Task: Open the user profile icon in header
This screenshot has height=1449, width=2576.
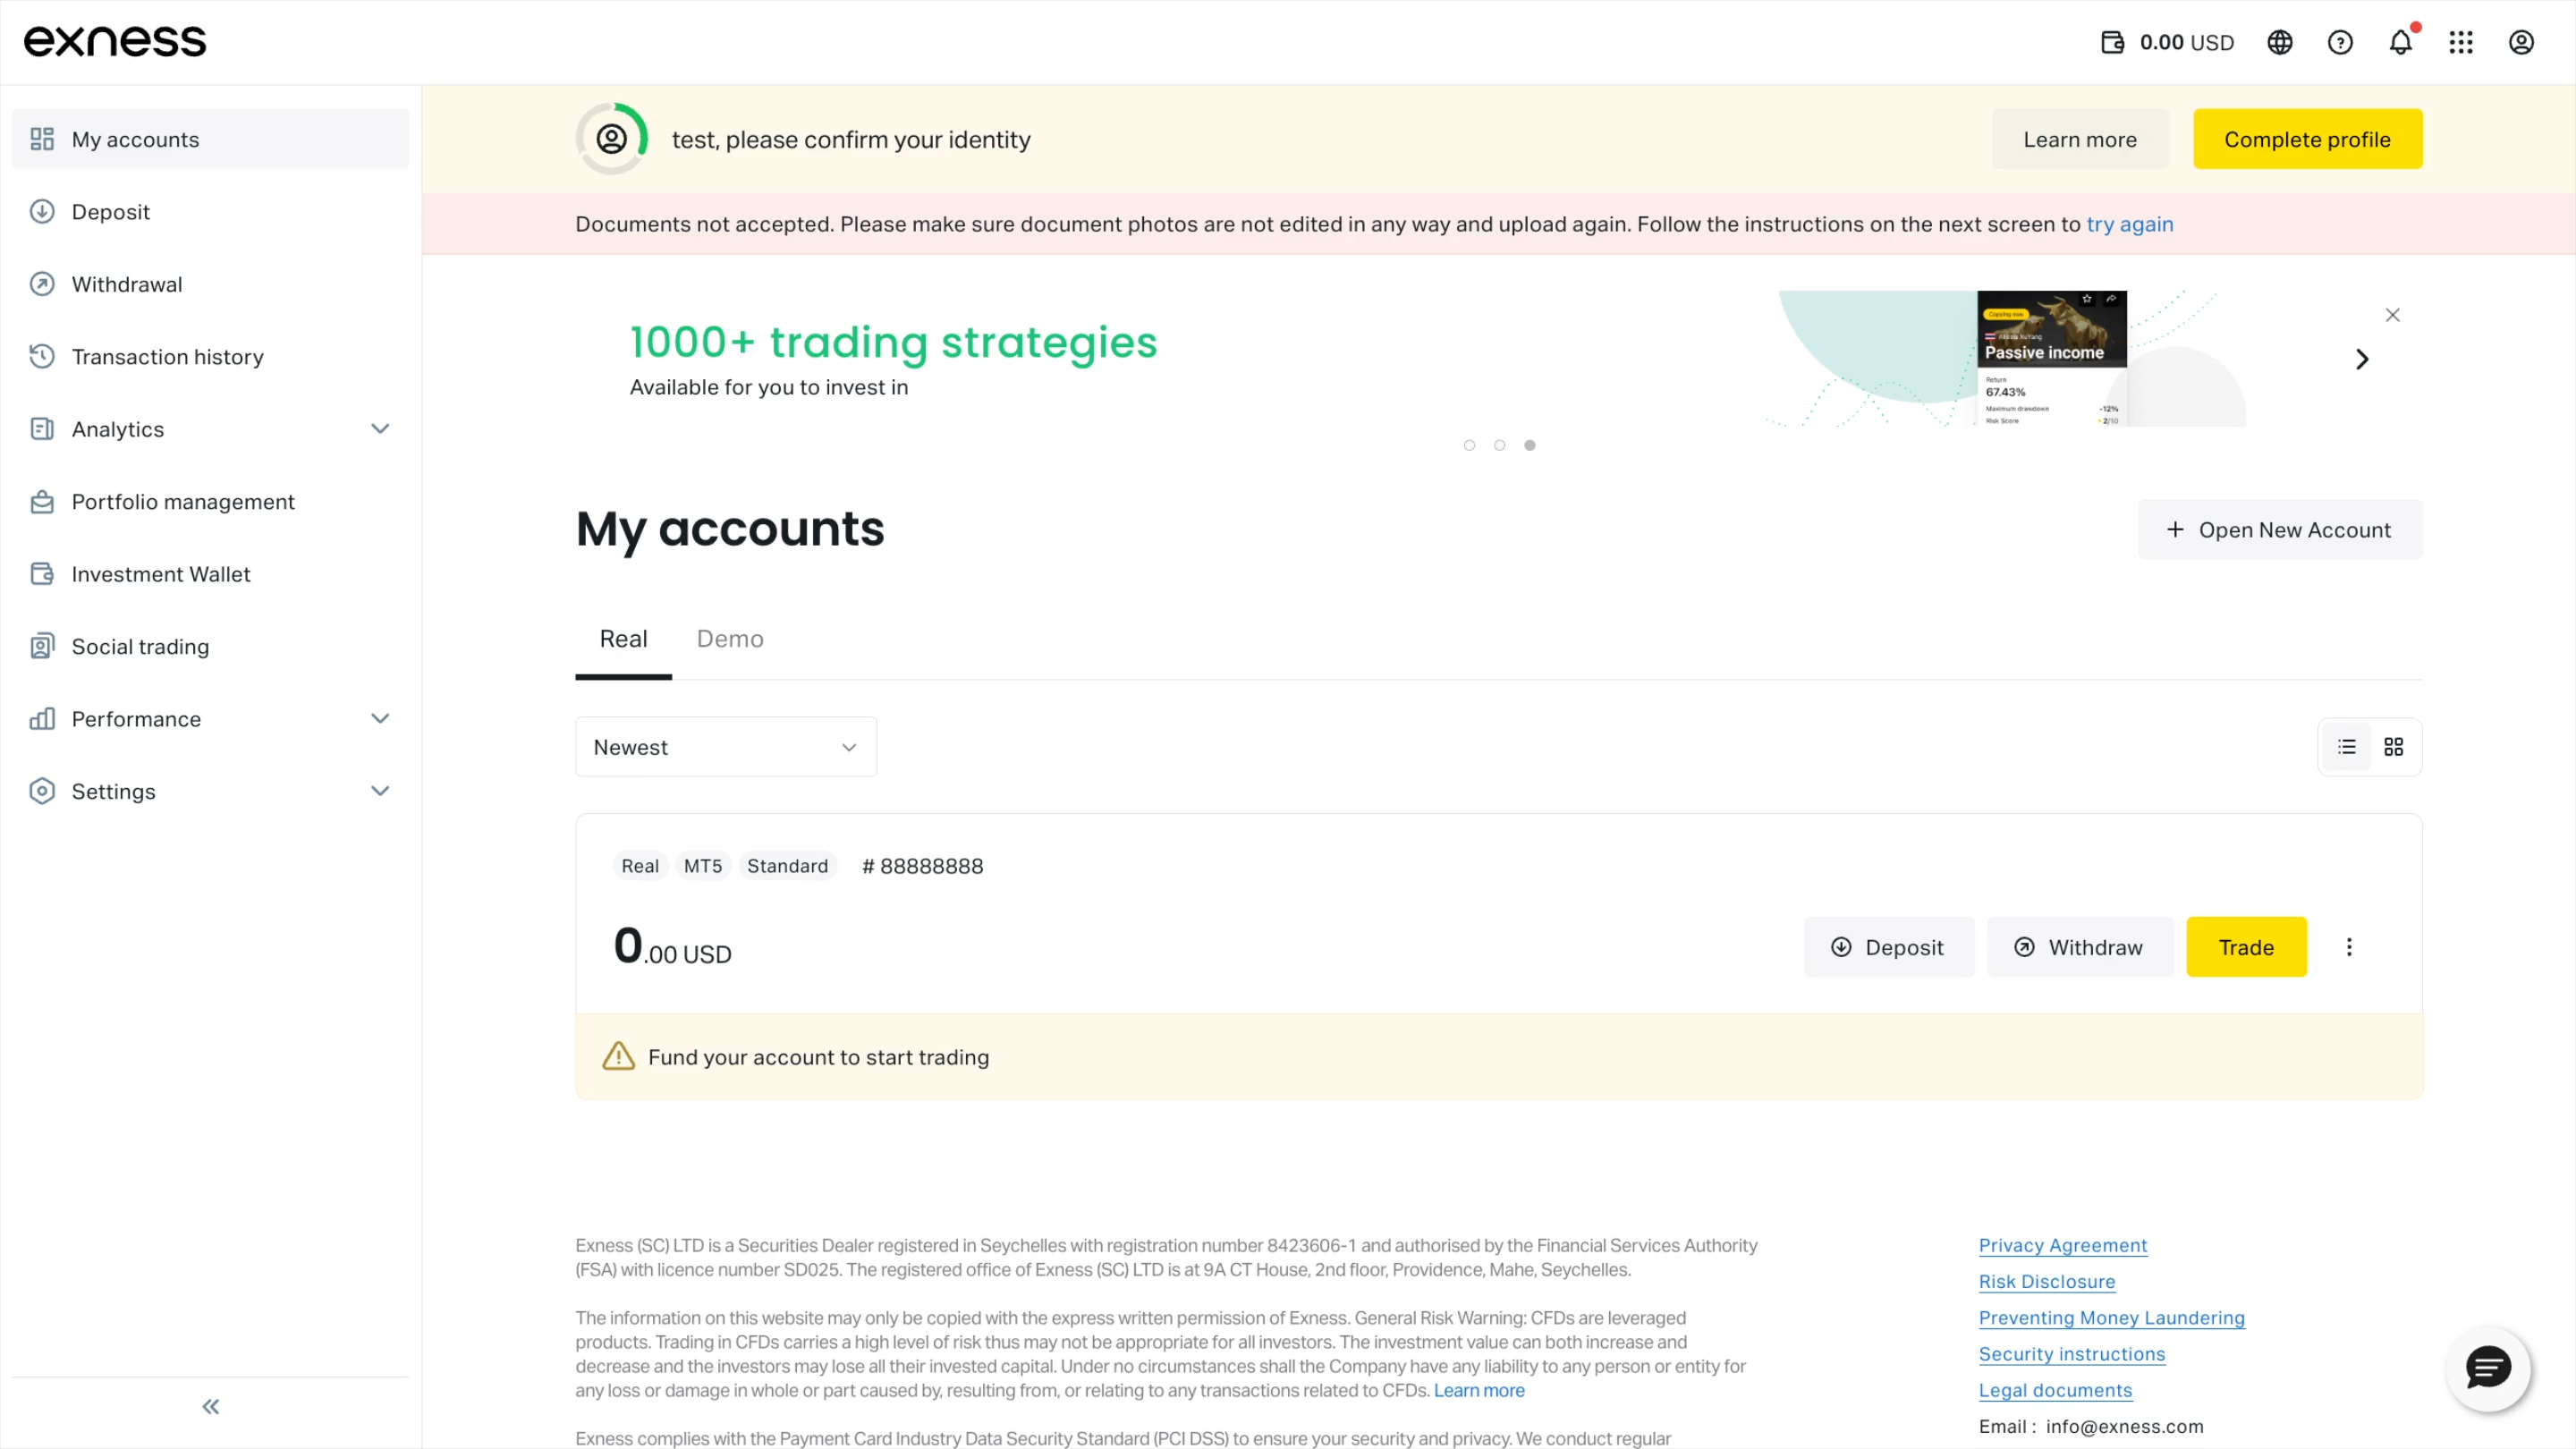Action: (2521, 42)
